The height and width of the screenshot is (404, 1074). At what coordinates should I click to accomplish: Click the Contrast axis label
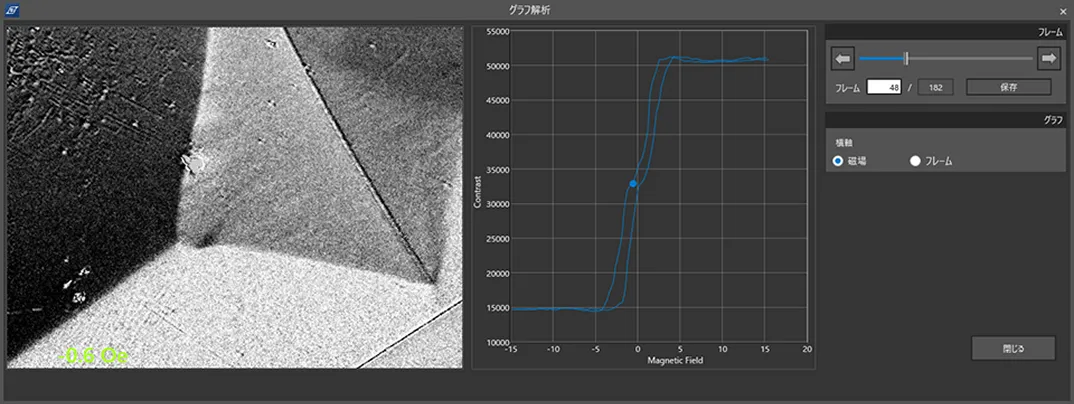pyautogui.click(x=479, y=189)
